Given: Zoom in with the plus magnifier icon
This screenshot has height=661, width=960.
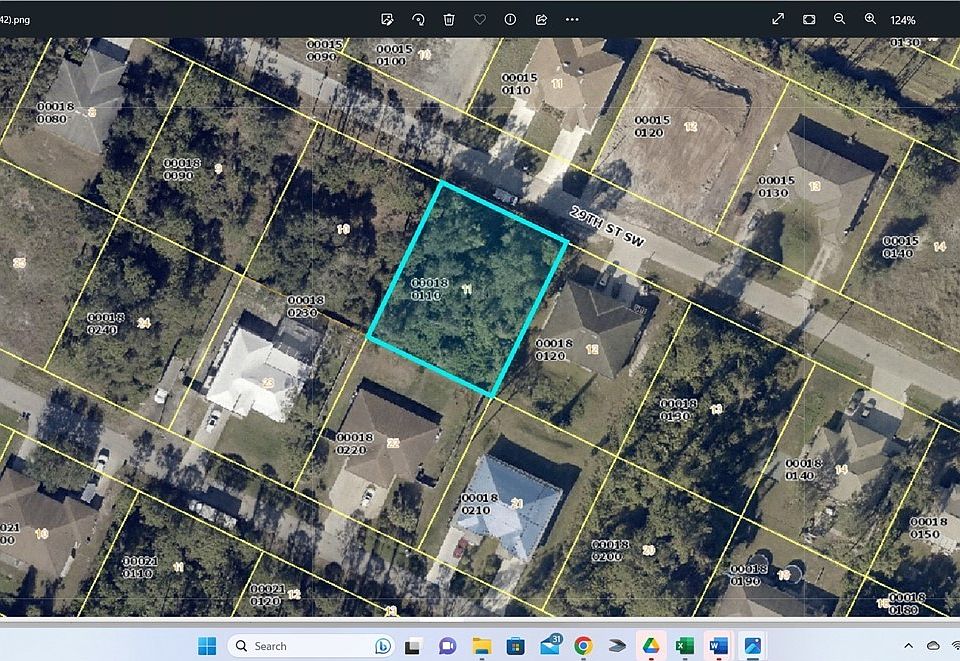Looking at the screenshot, I should (x=870, y=19).
